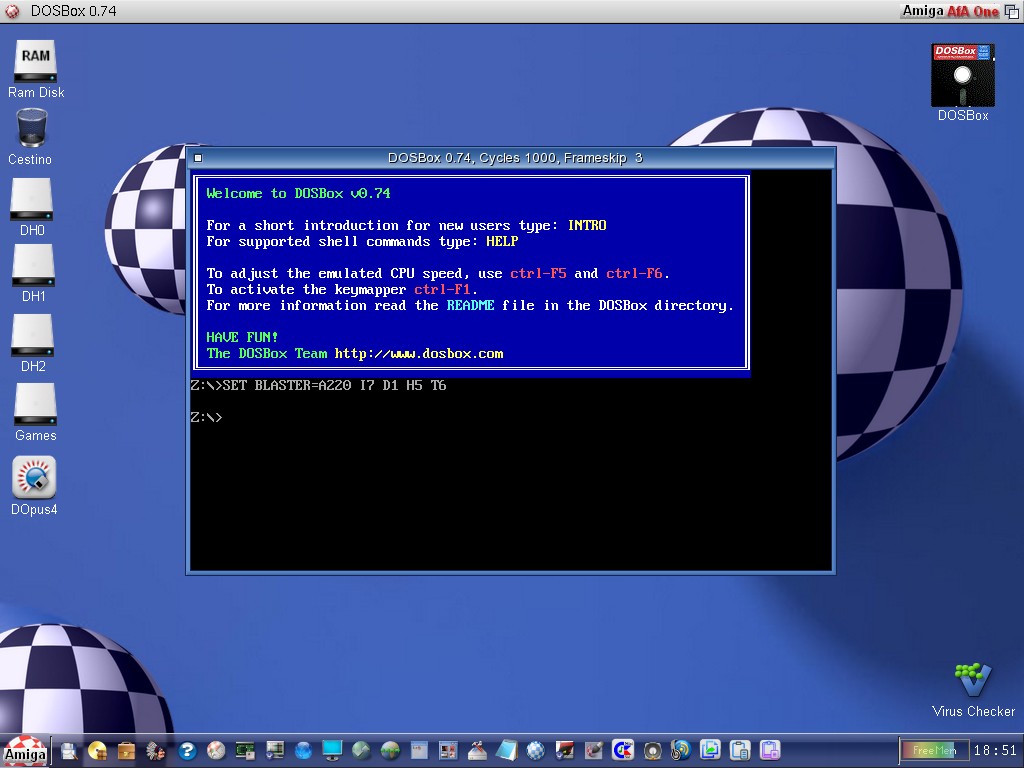Launch DOpus4 from the desktop
This screenshot has width=1024, height=768.
(34, 478)
